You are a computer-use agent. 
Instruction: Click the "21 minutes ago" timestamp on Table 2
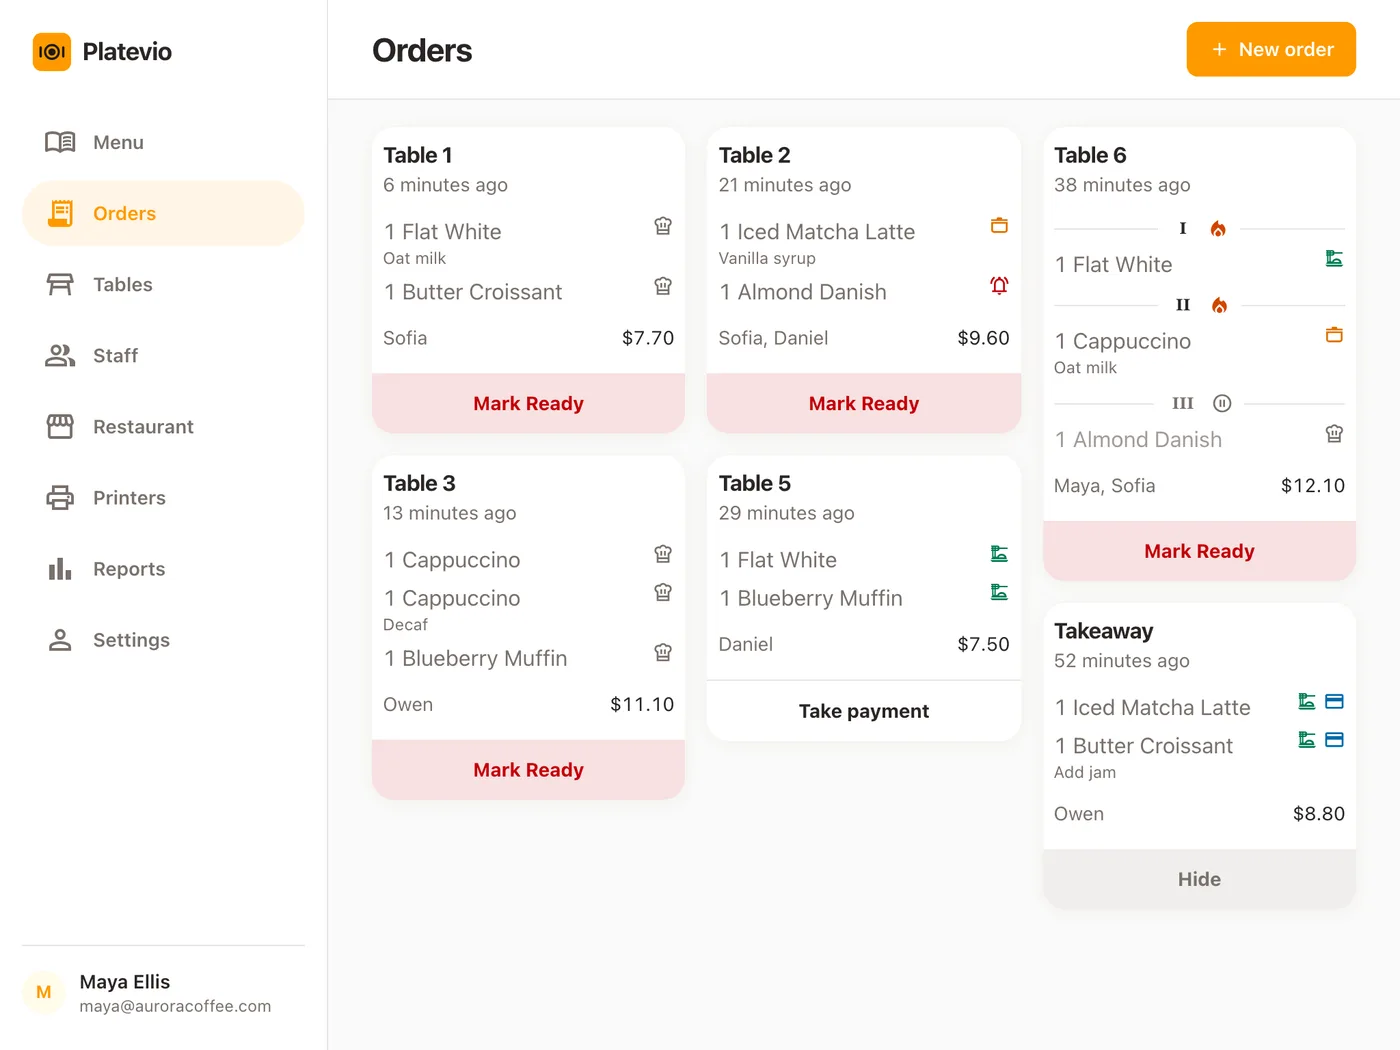pos(785,185)
